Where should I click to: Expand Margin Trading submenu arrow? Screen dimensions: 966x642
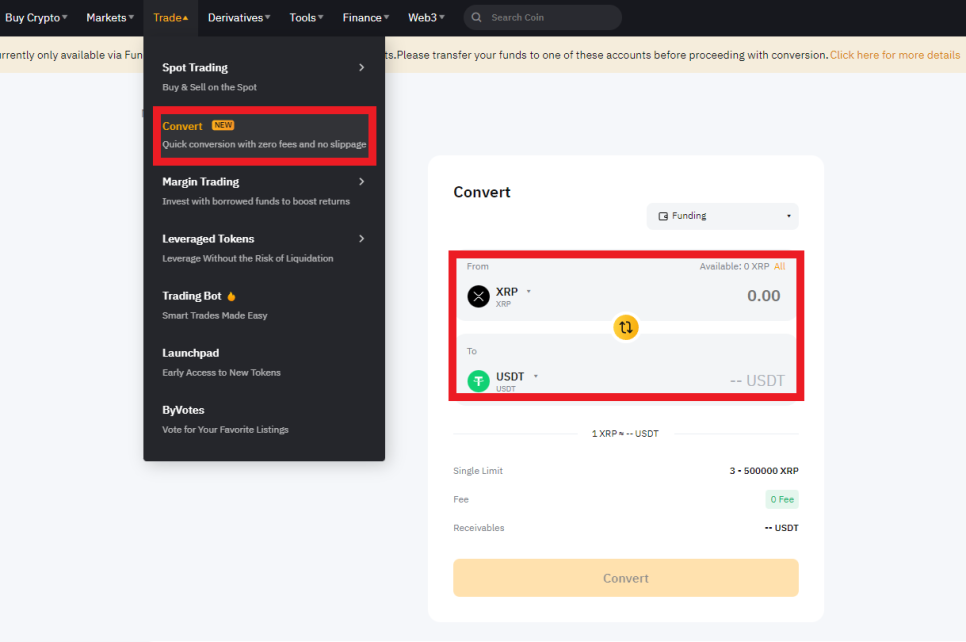click(362, 182)
